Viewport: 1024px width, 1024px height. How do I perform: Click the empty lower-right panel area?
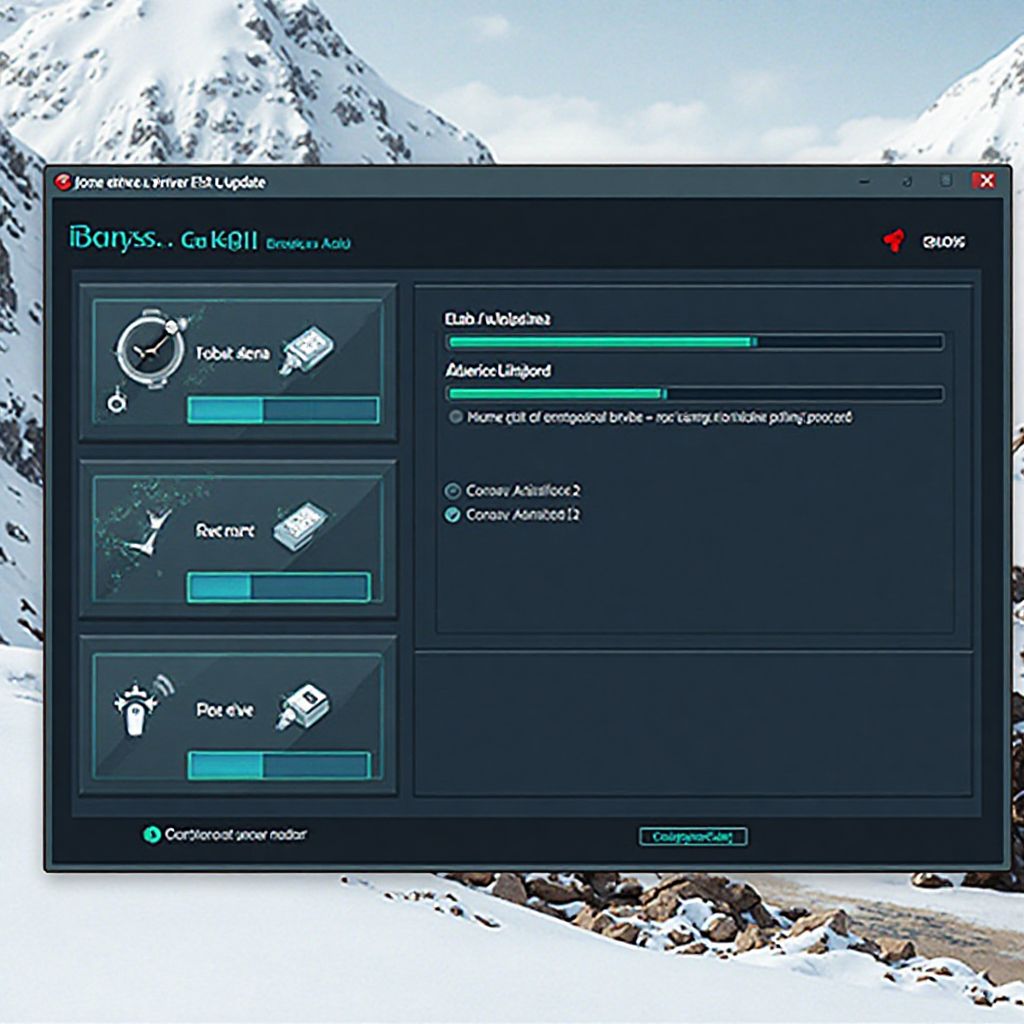pyautogui.click(x=692, y=723)
